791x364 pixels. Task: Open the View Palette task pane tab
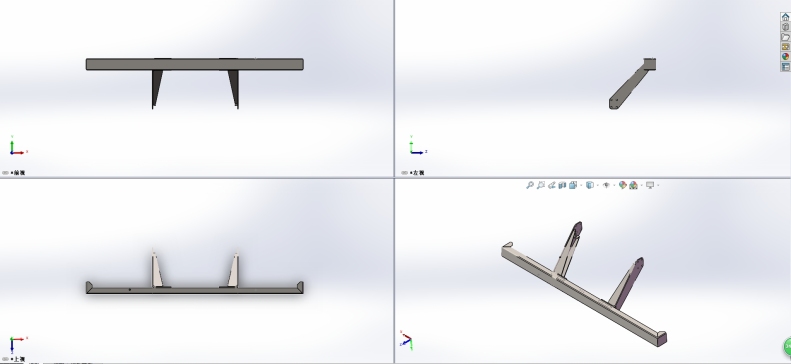coord(785,46)
